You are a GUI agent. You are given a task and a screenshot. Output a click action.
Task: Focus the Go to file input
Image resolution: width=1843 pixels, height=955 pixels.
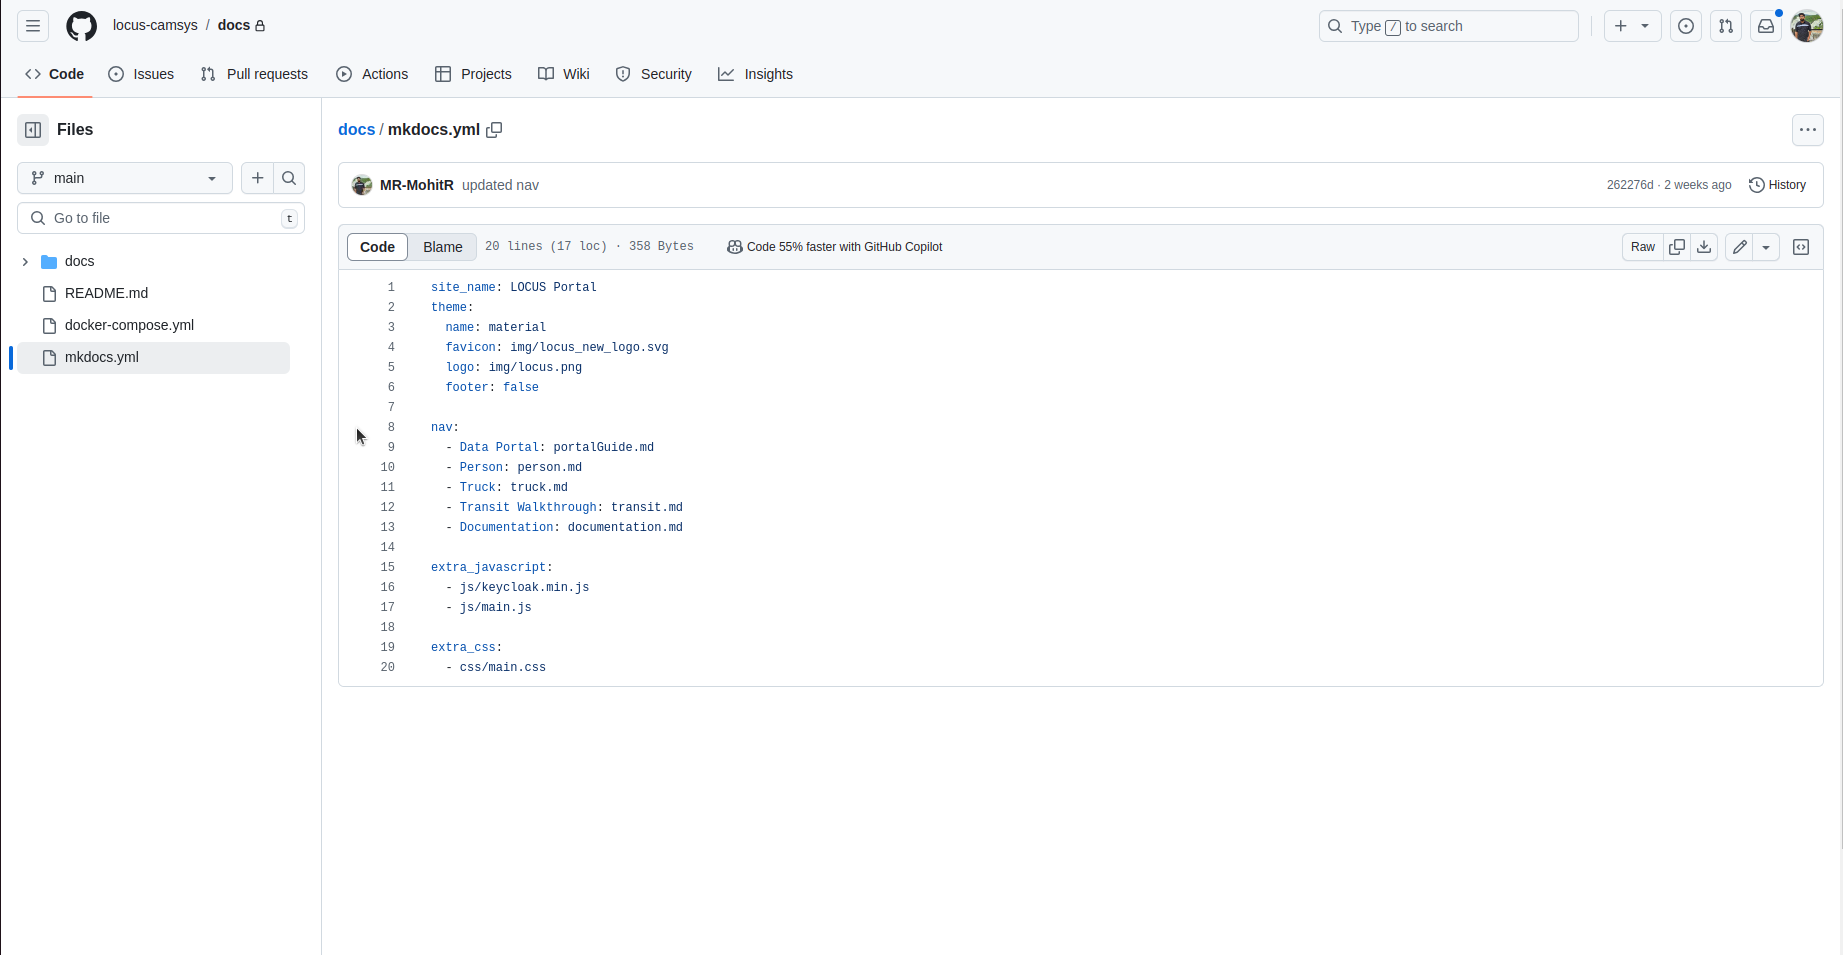[160, 218]
